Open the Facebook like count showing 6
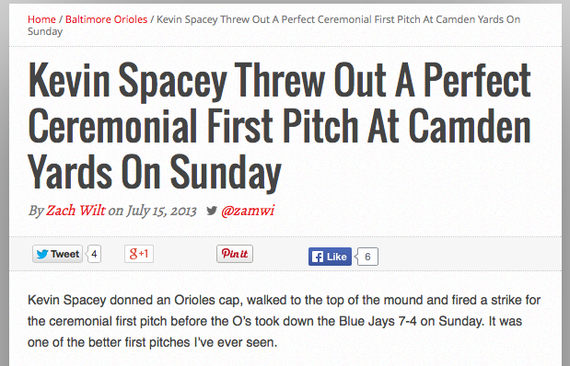570x366 pixels. click(366, 257)
